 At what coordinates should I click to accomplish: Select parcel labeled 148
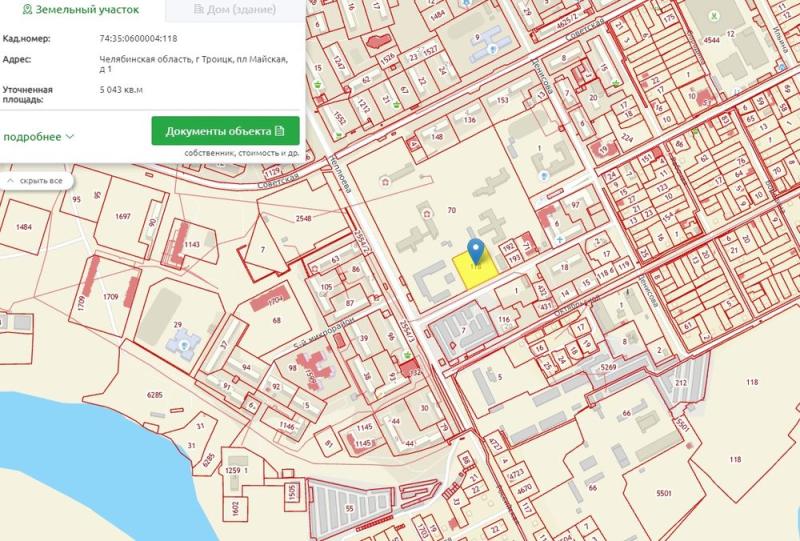437,136
